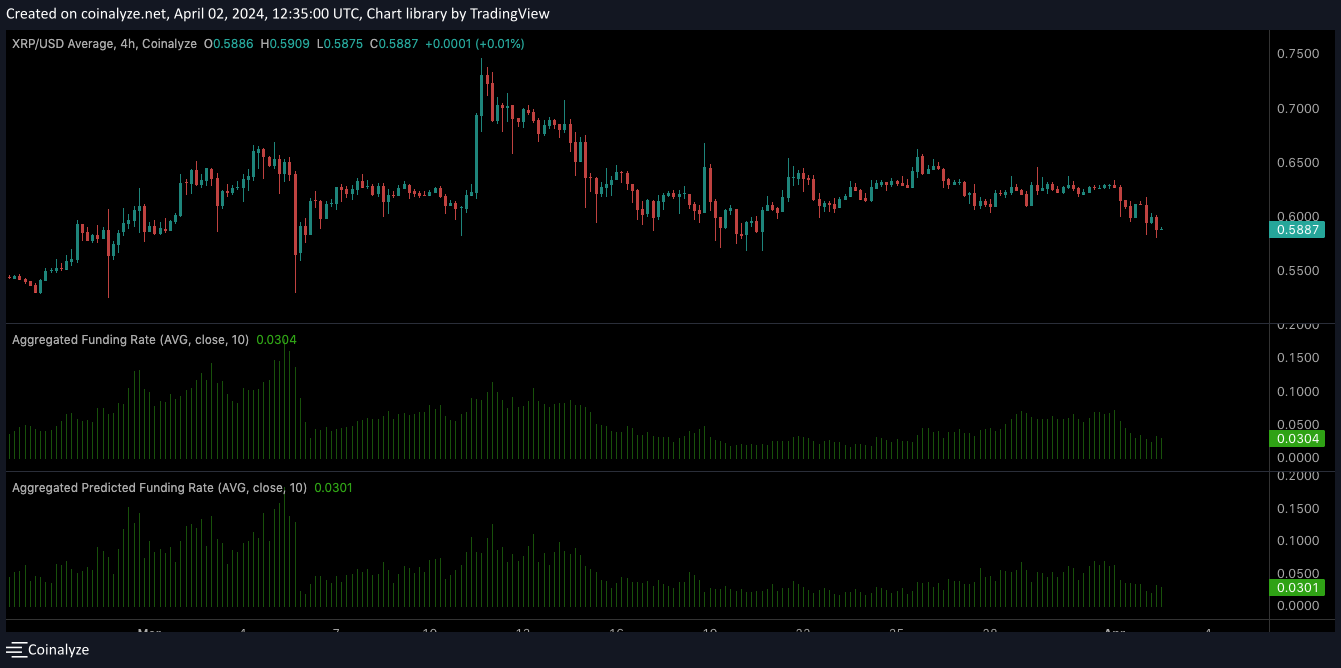The width and height of the screenshot is (1341, 668).
Task: Click the closing price C0.5887 in legend
Action: pyautogui.click(x=393, y=44)
